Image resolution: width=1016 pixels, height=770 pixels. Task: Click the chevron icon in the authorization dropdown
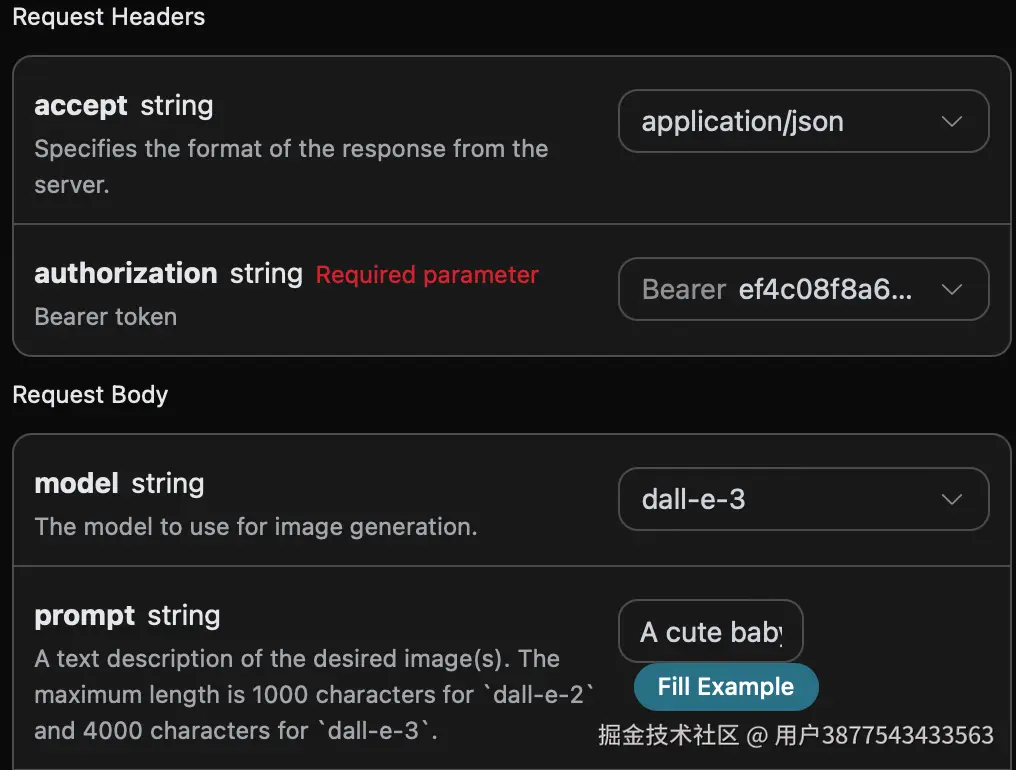click(x=952, y=290)
